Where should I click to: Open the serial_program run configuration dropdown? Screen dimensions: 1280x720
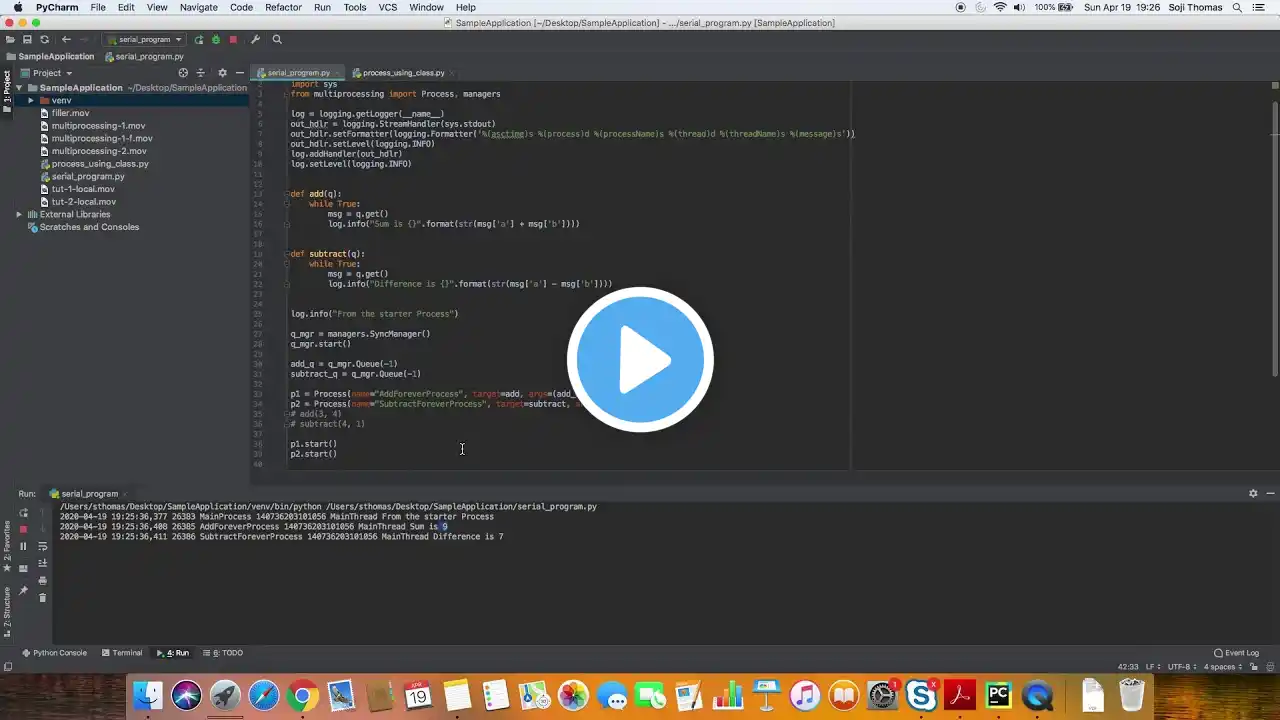[x=144, y=40]
